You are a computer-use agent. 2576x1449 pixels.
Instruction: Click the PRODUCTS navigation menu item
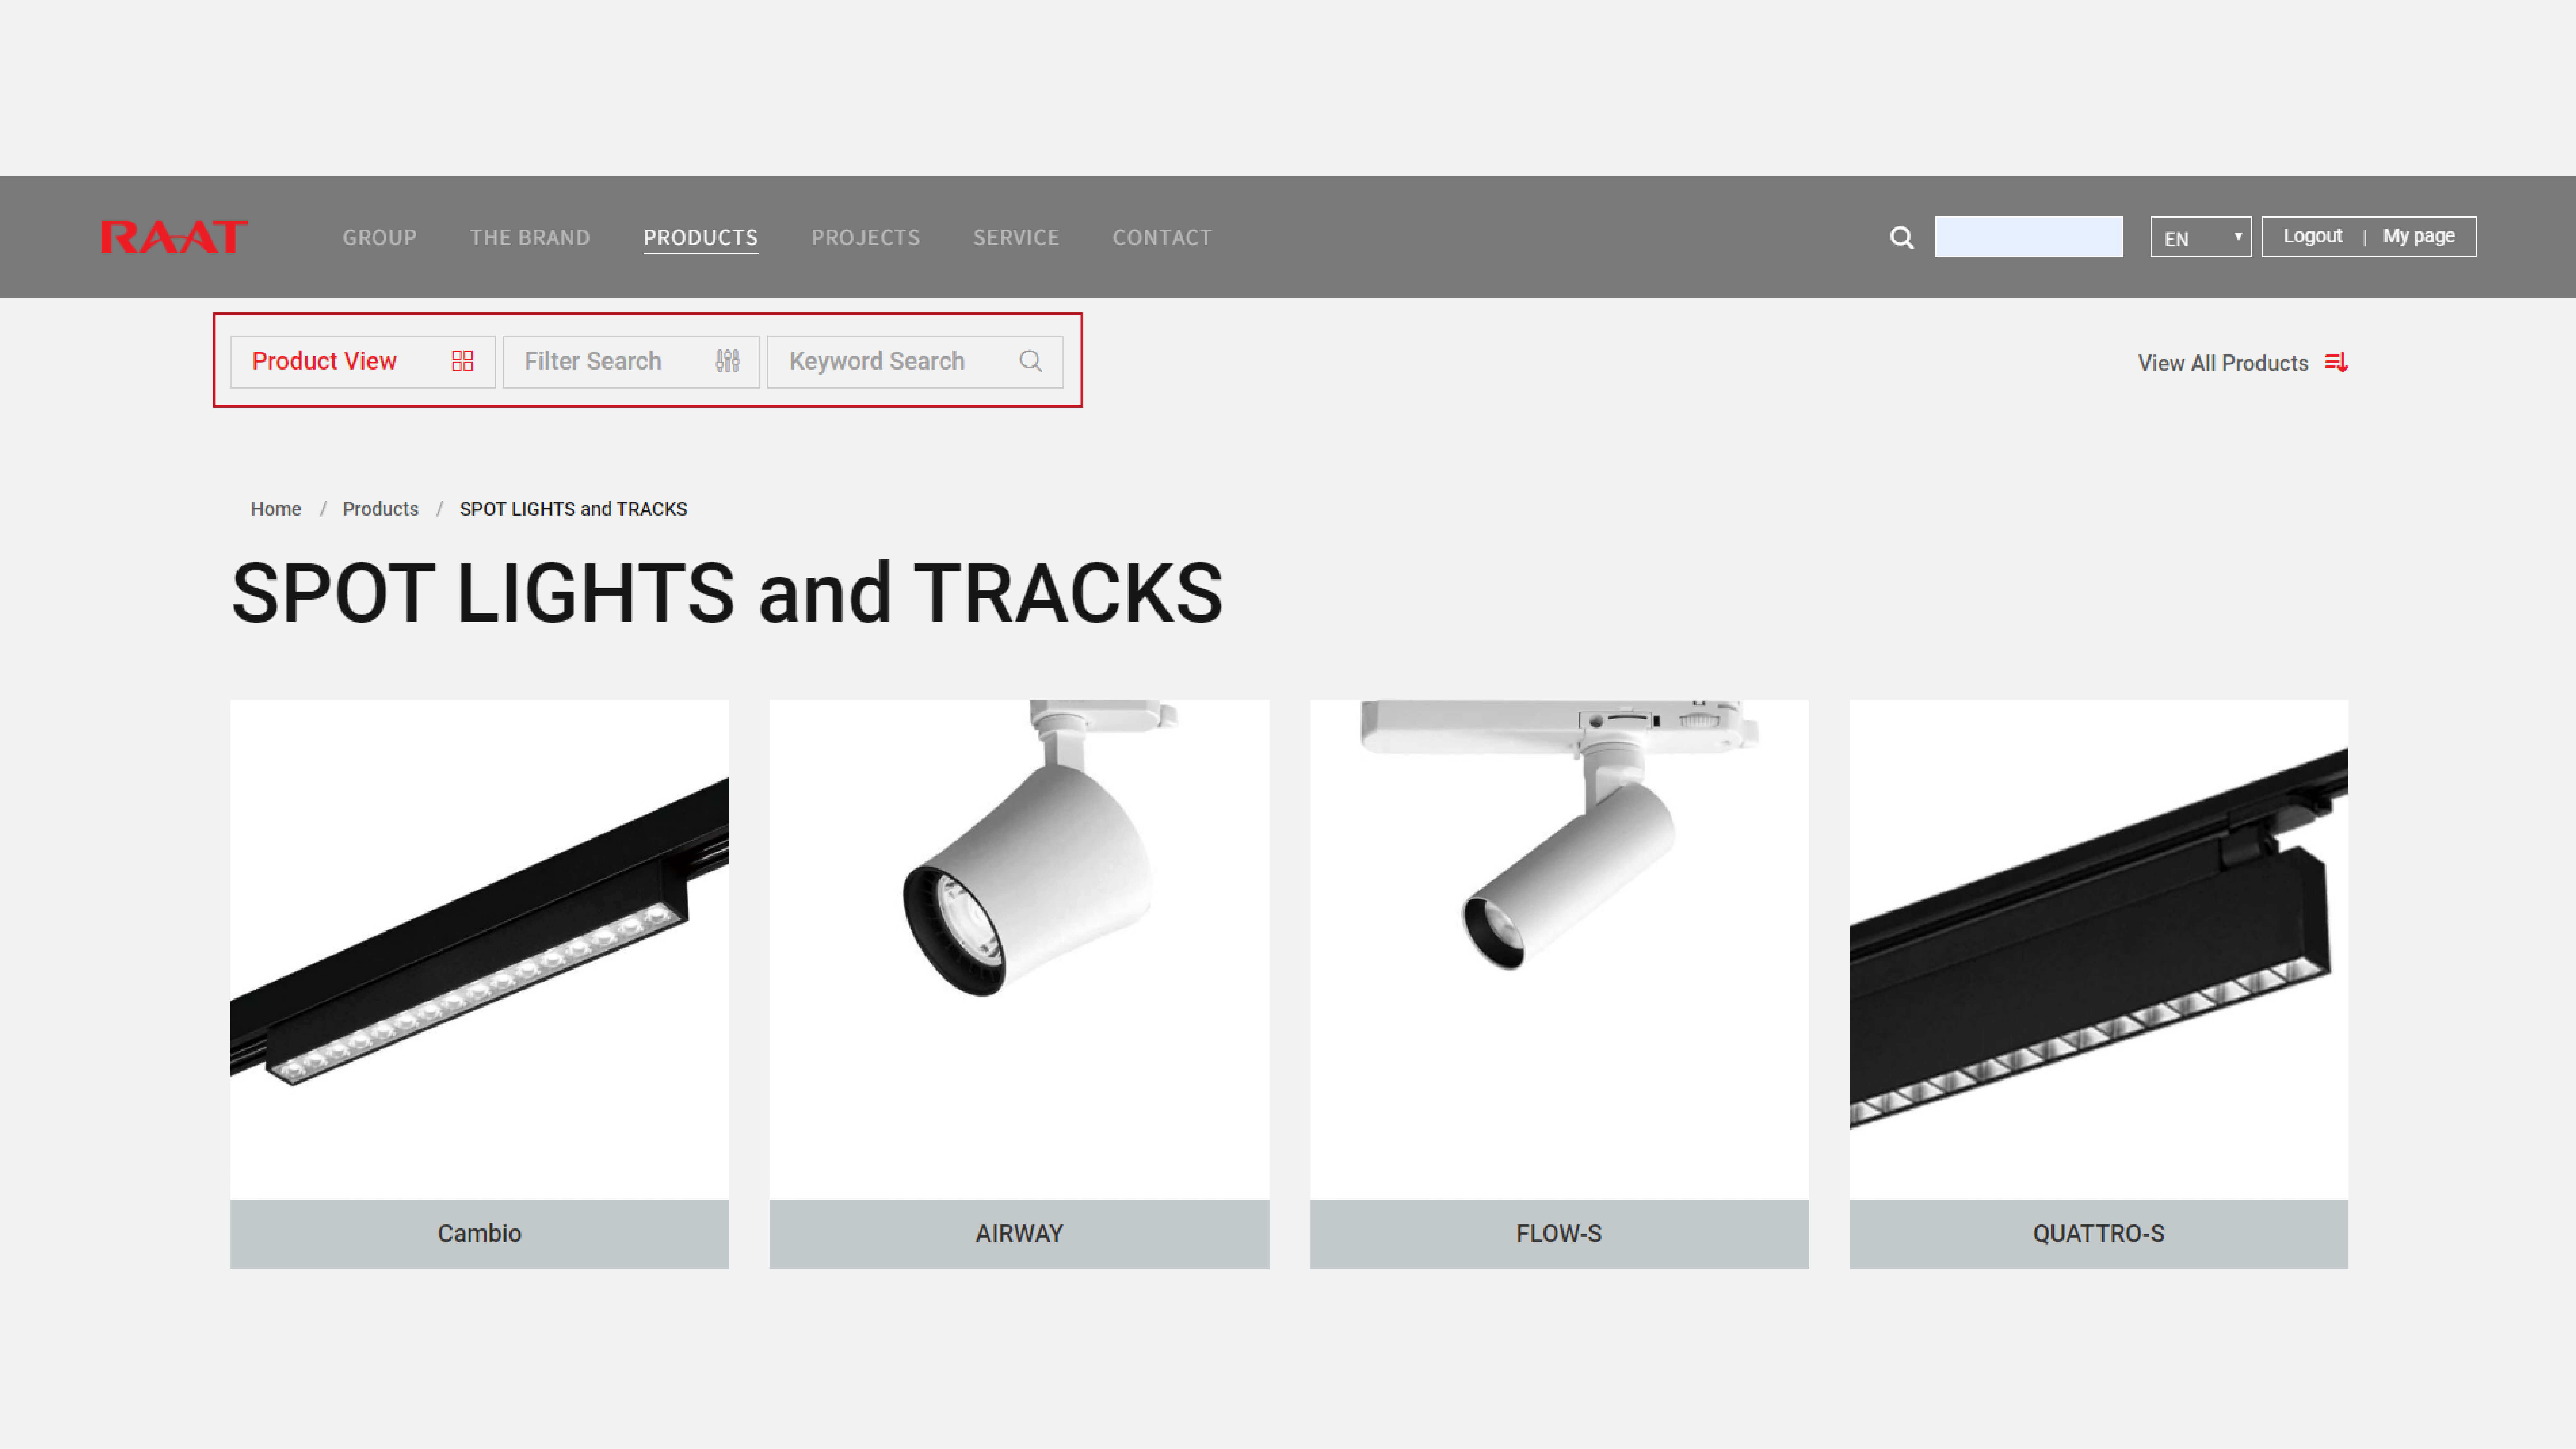pos(699,237)
